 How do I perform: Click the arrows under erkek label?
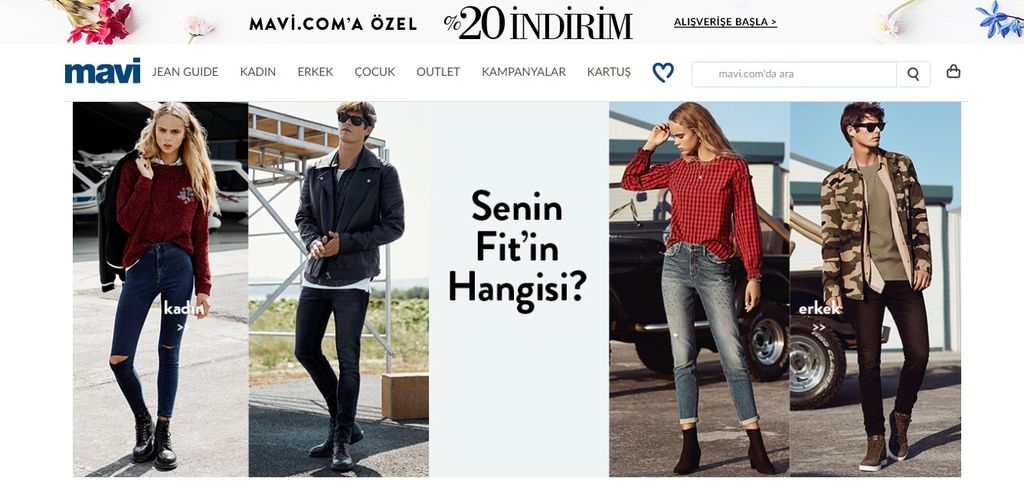818,327
